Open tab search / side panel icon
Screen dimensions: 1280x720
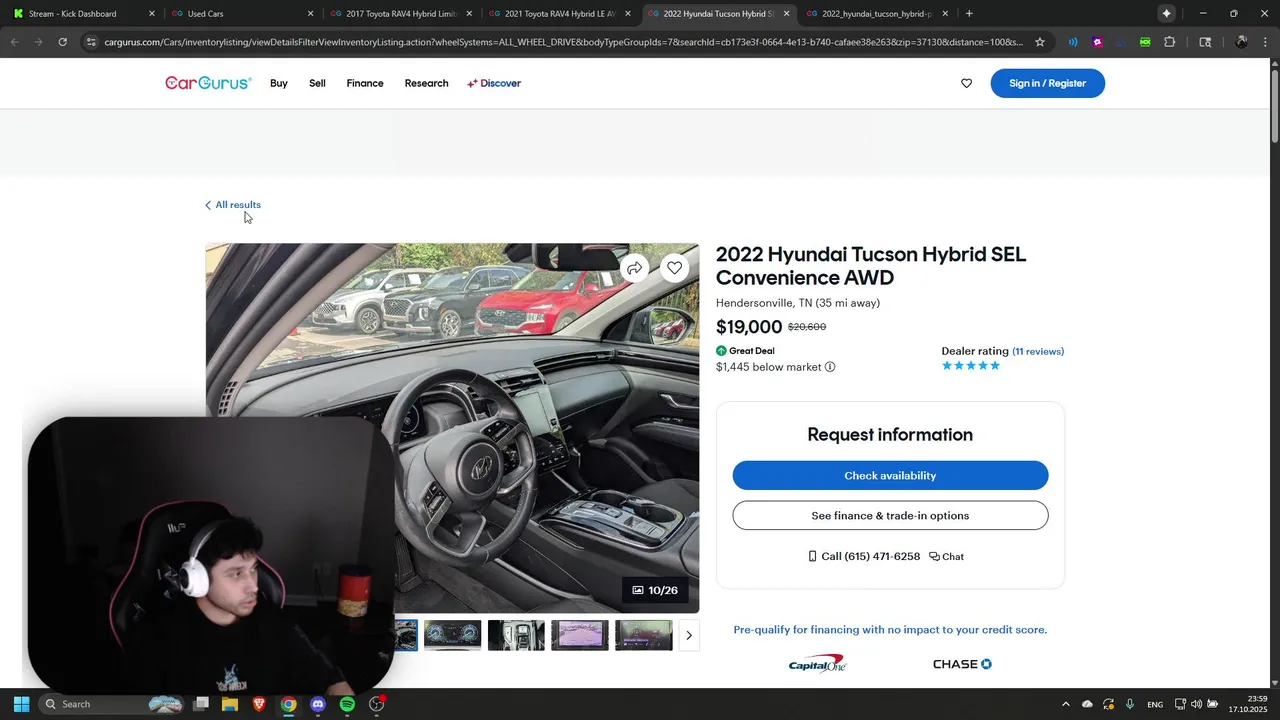1205,42
